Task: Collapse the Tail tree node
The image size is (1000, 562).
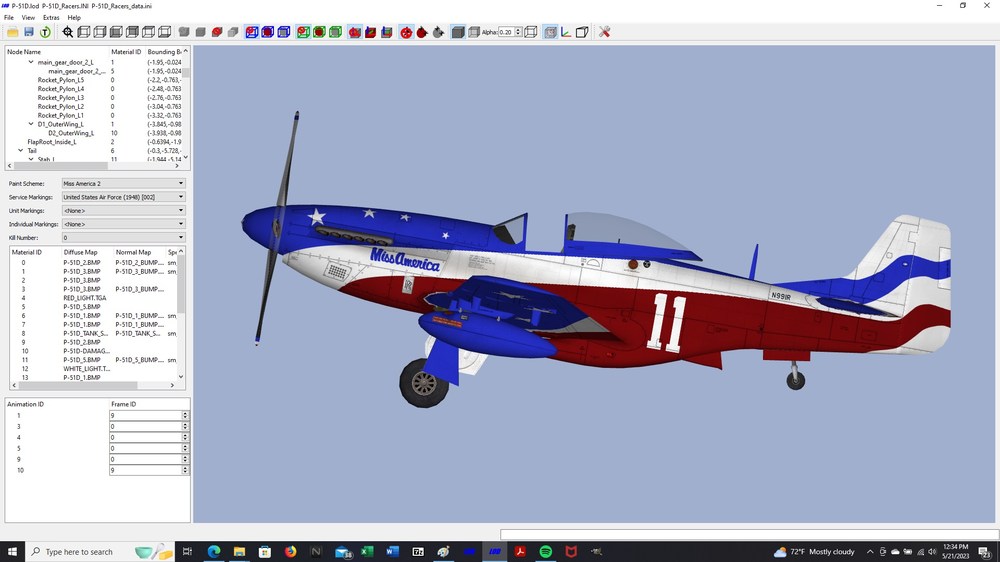Action: (20, 151)
